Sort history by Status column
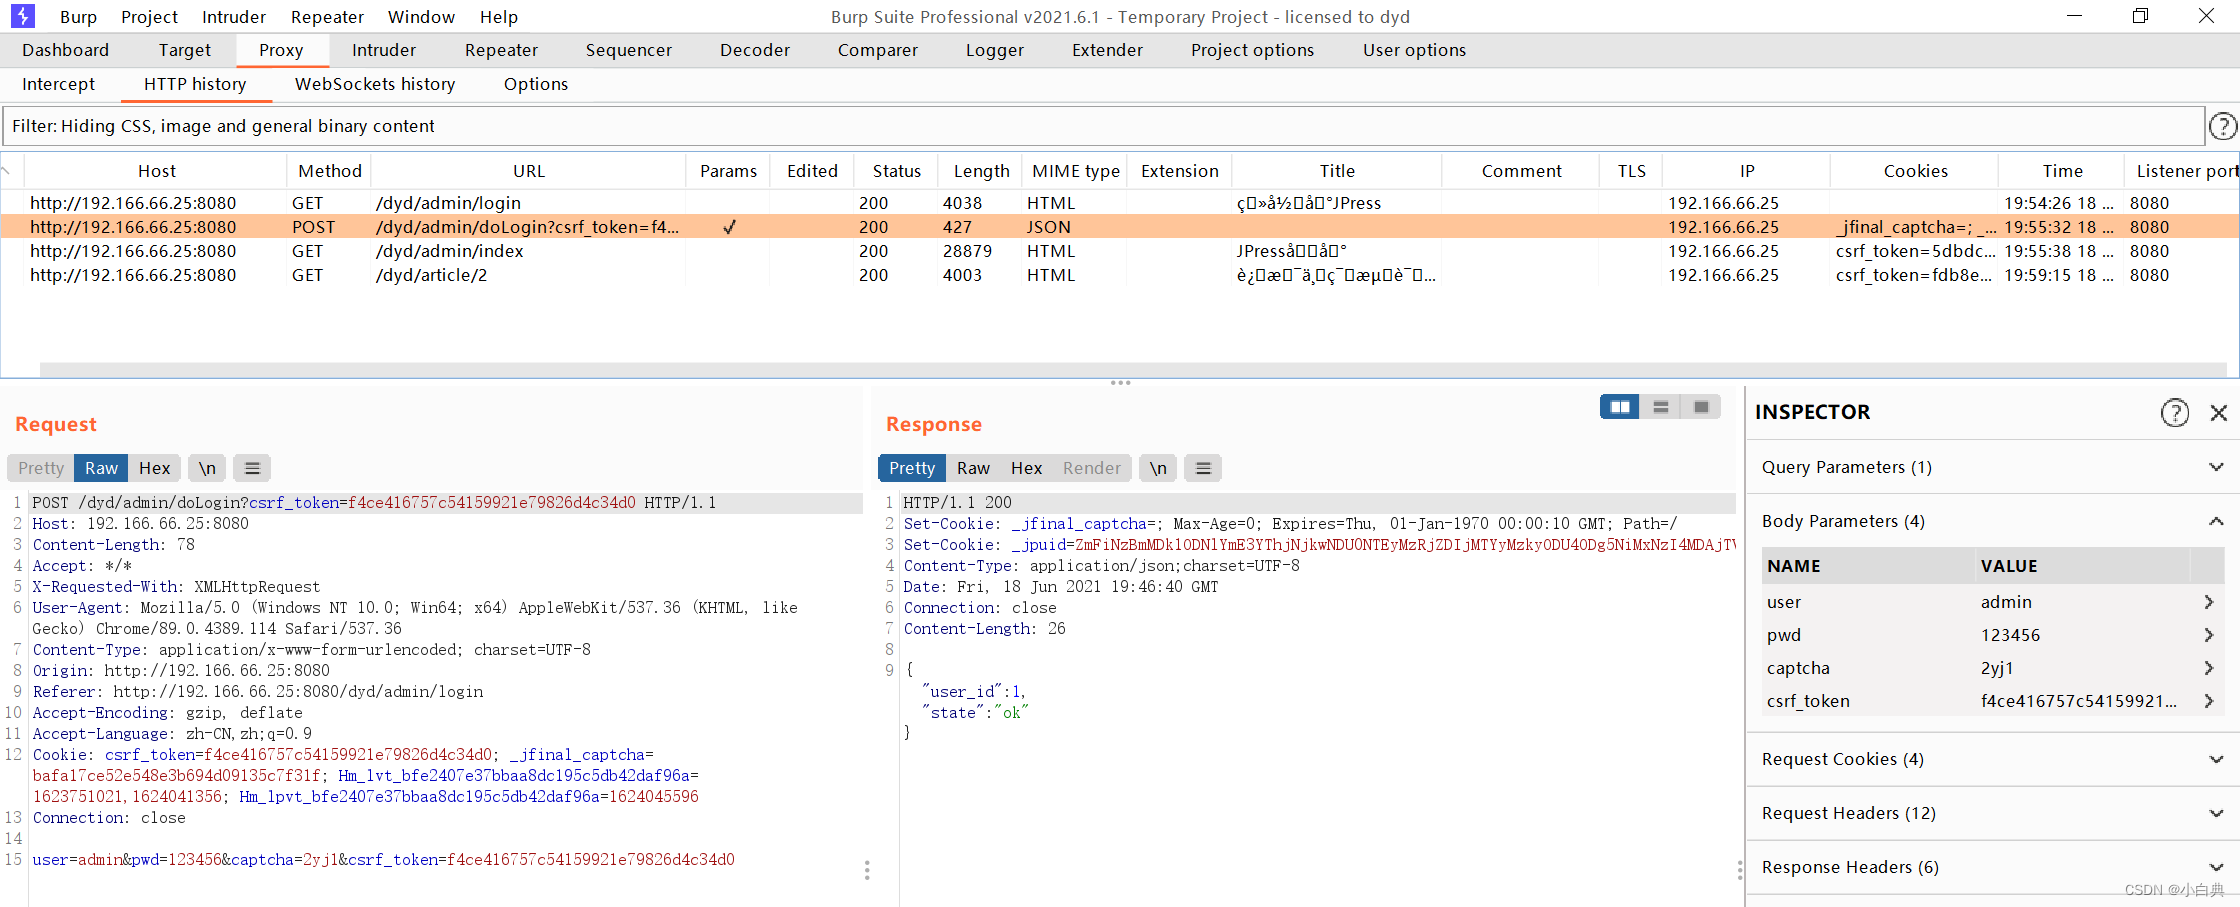The height and width of the screenshot is (907, 2240). (x=896, y=171)
